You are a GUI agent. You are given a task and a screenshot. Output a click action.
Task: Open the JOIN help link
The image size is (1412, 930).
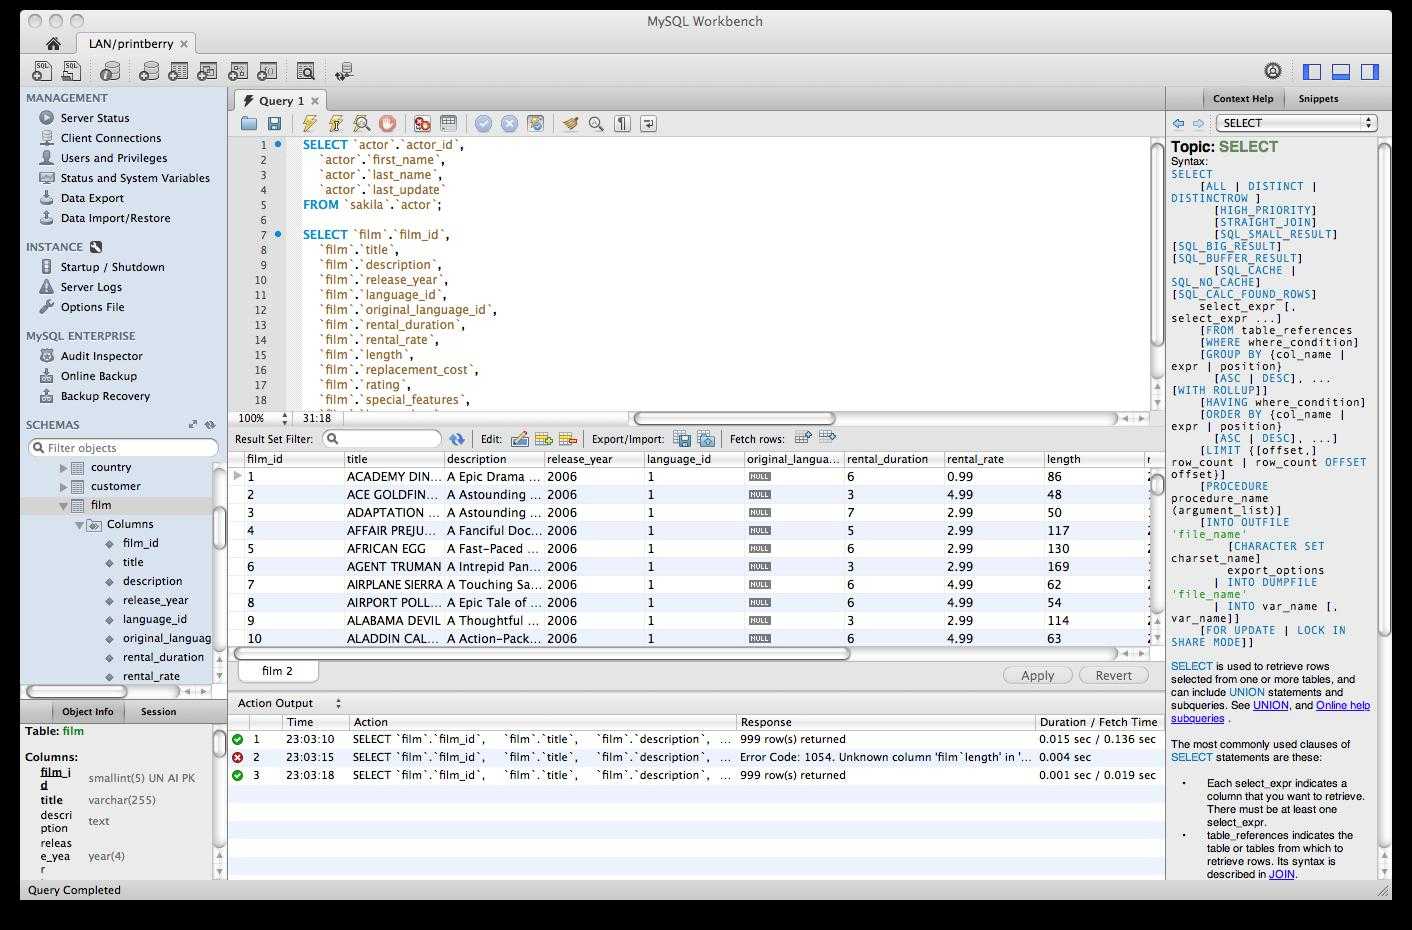[1281, 874]
